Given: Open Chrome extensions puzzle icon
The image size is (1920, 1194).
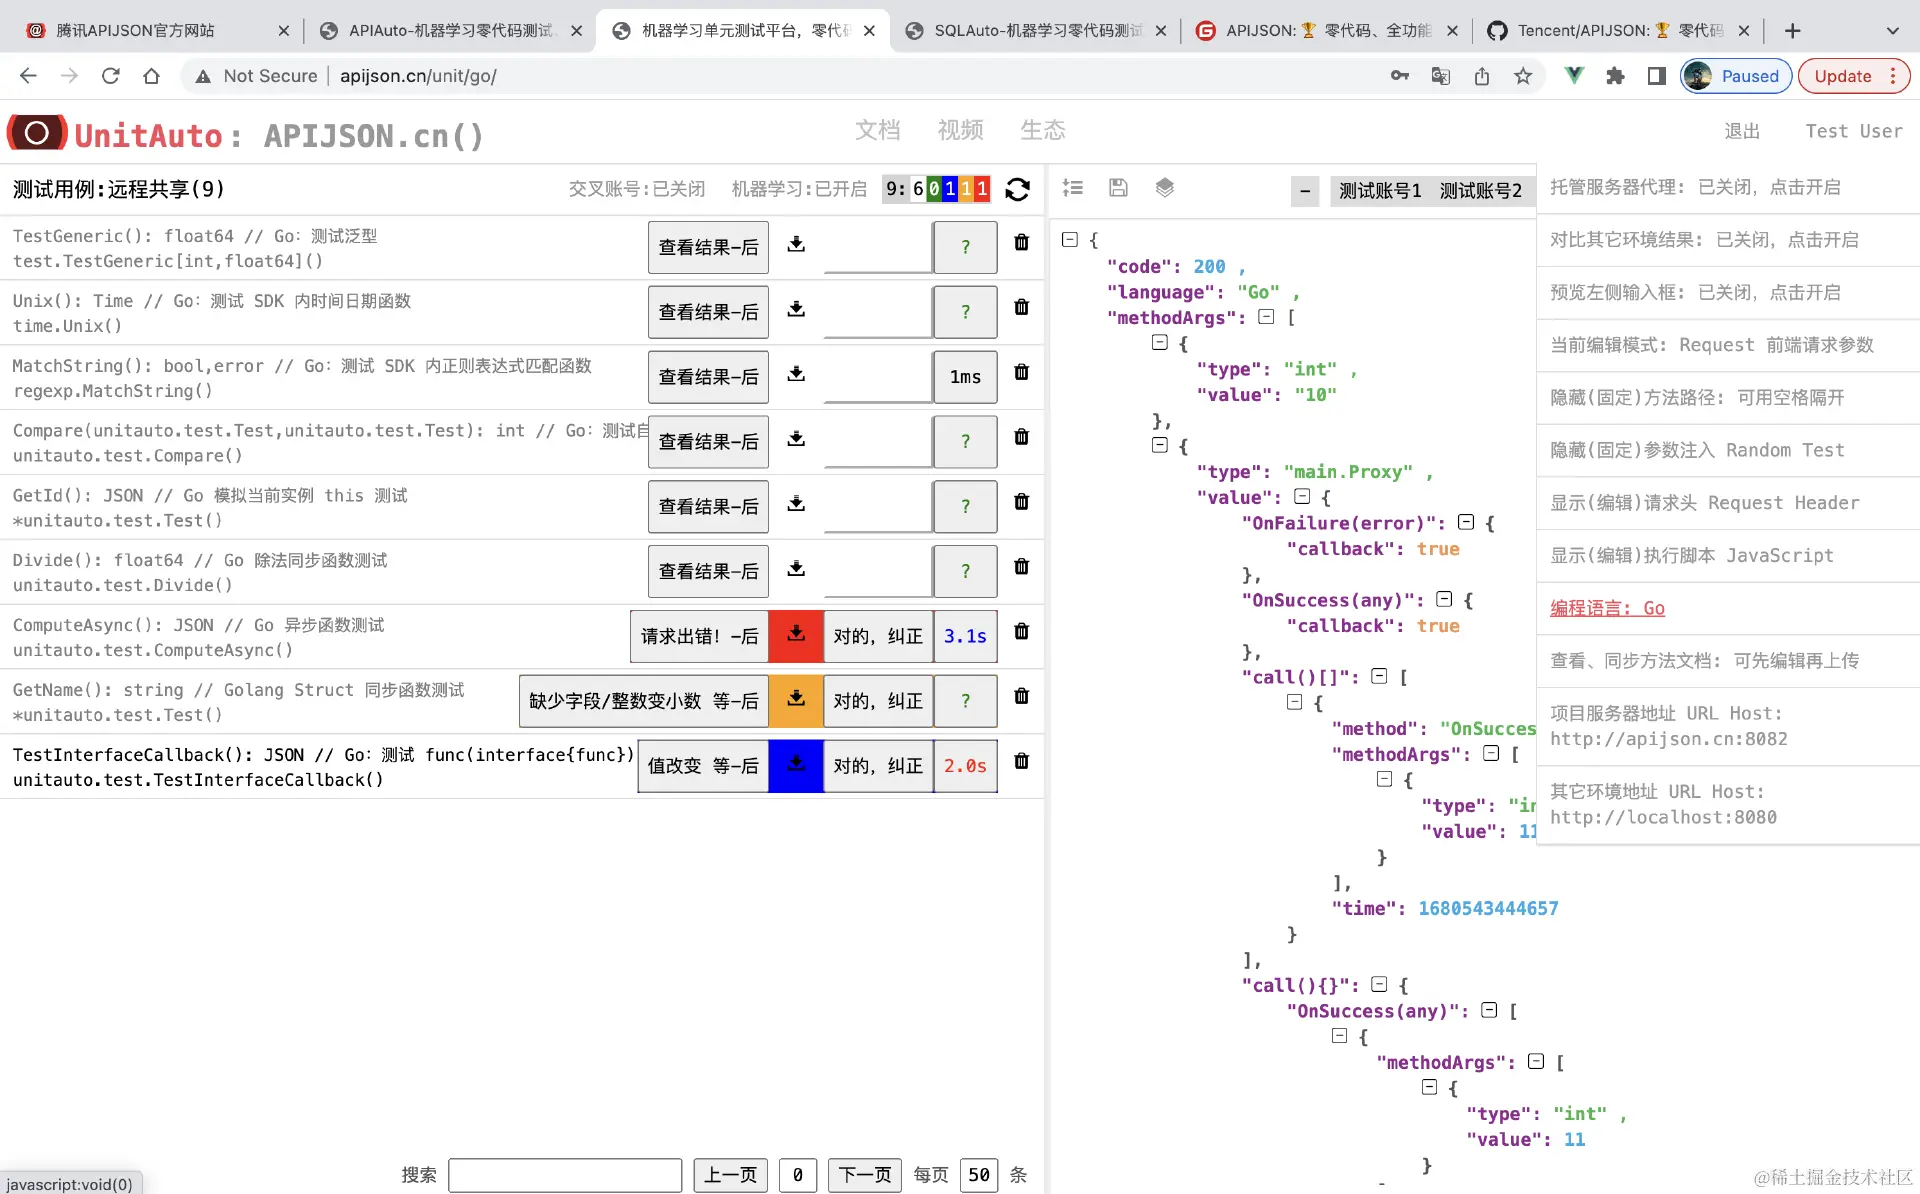Looking at the screenshot, I should (x=1615, y=76).
